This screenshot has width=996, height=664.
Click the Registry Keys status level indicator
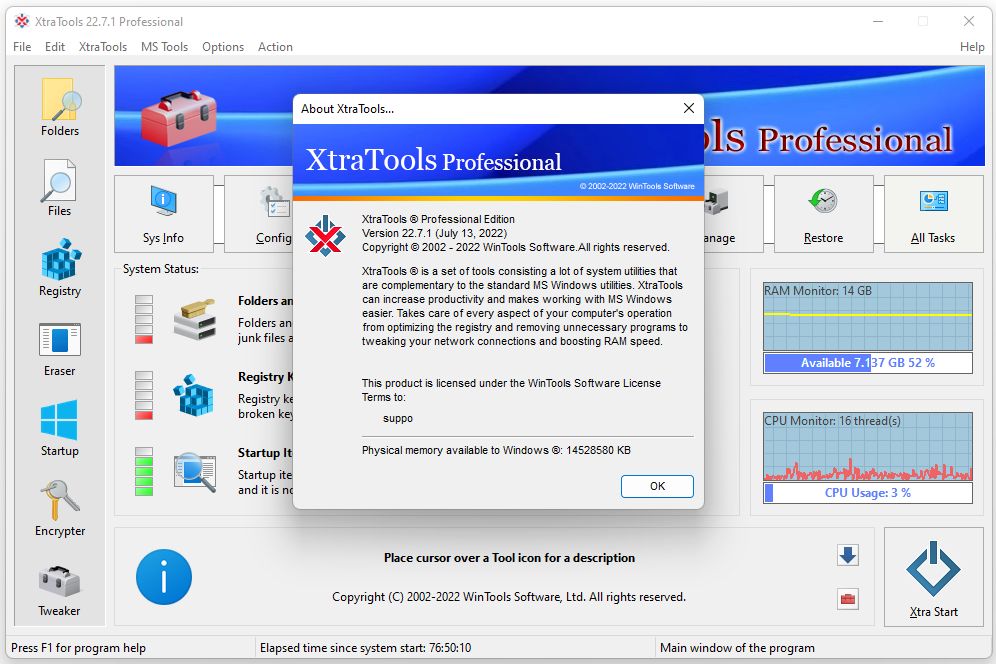coord(144,395)
